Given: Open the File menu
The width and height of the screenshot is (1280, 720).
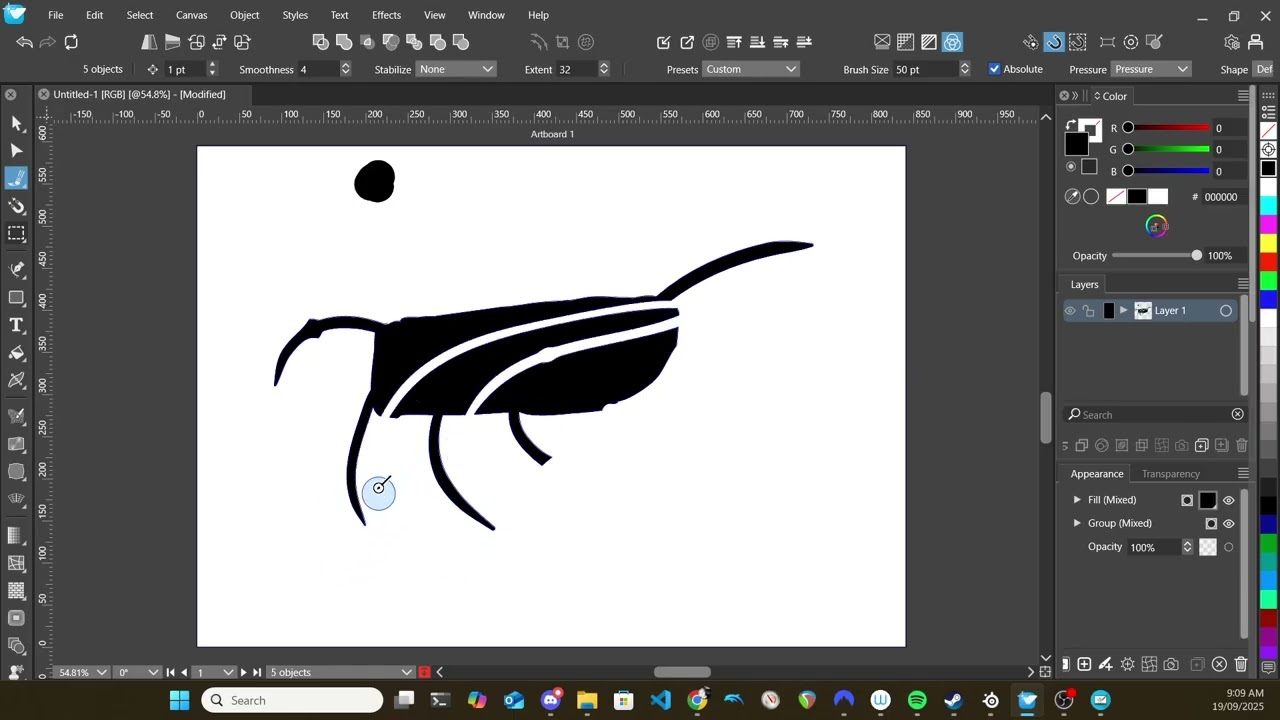Looking at the screenshot, I should tap(56, 15).
